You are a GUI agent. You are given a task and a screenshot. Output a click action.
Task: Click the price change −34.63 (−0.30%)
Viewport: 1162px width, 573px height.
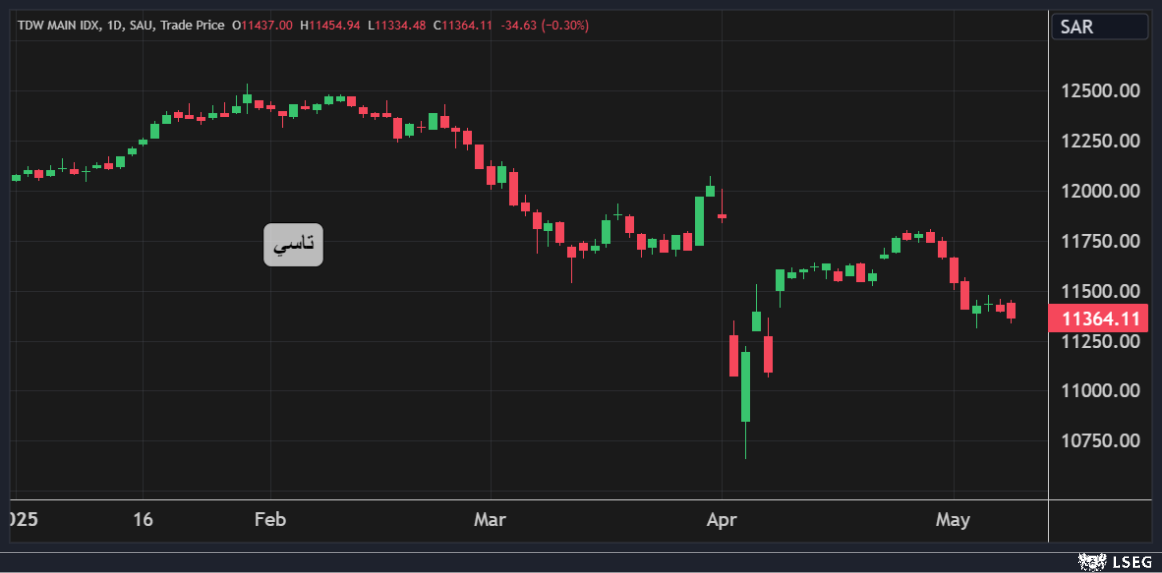click(x=545, y=25)
